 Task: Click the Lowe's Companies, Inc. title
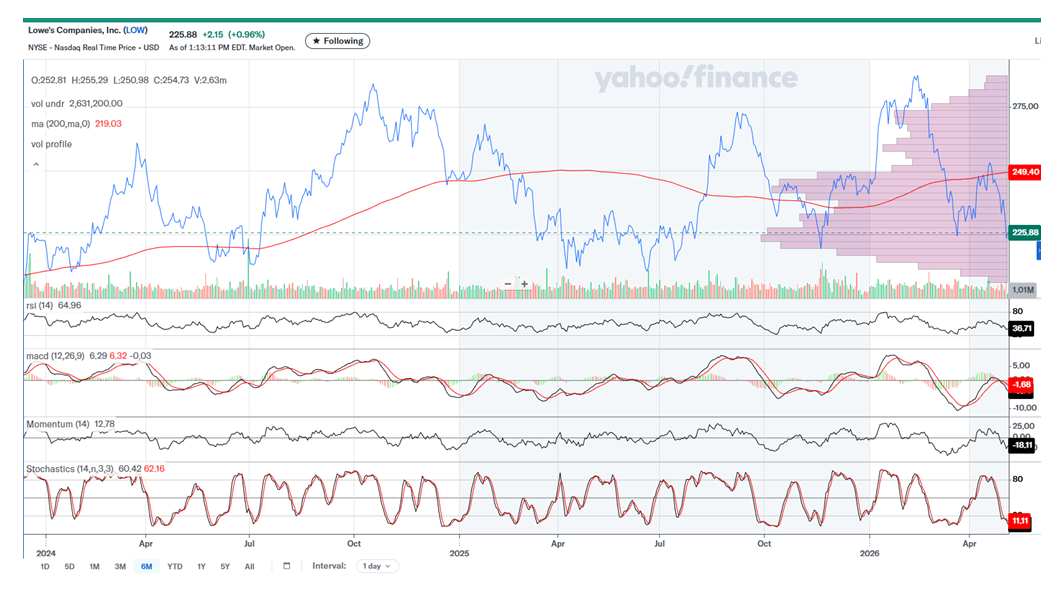pos(75,30)
